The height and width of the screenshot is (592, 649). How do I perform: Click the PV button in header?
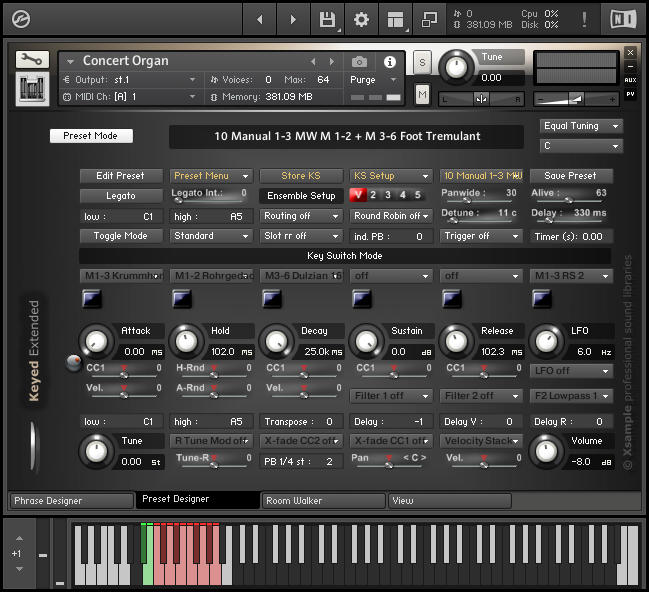[x=630, y=94]
